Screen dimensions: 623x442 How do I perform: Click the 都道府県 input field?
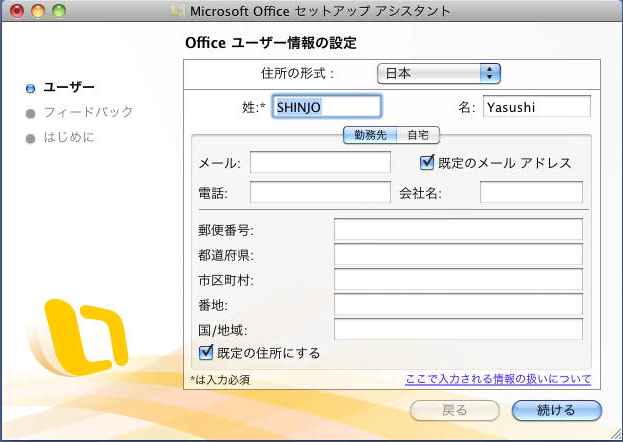(x=458, y=254)
